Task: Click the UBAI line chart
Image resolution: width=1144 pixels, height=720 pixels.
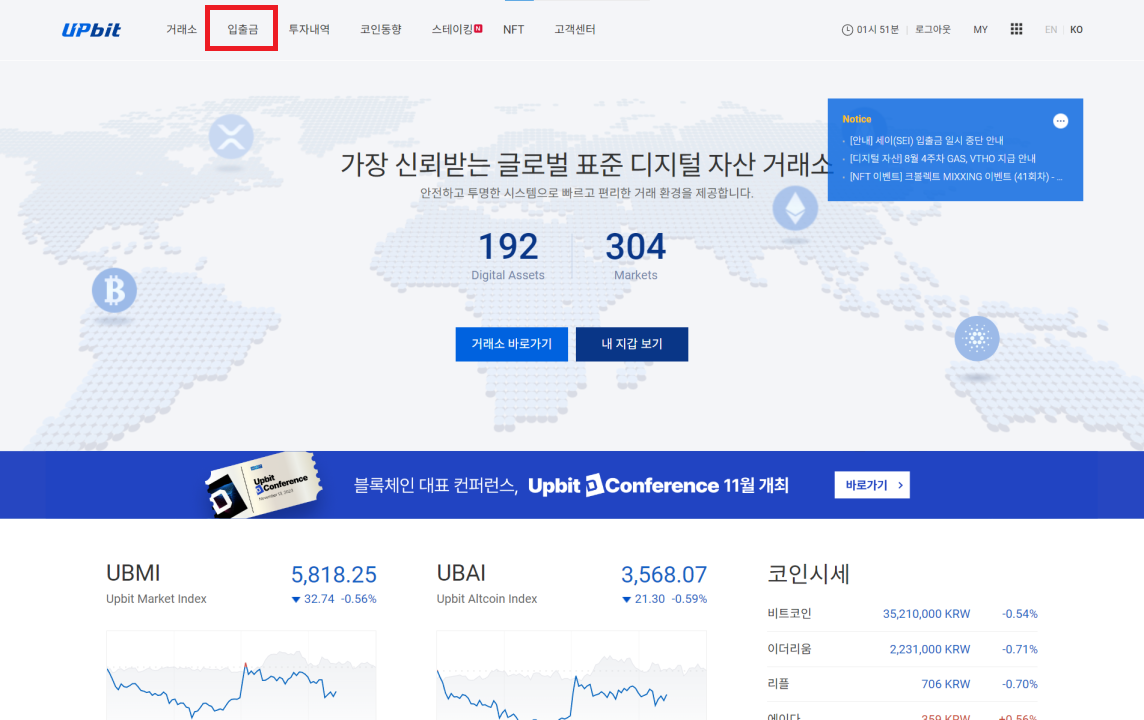Action: [x=571, y=675]
